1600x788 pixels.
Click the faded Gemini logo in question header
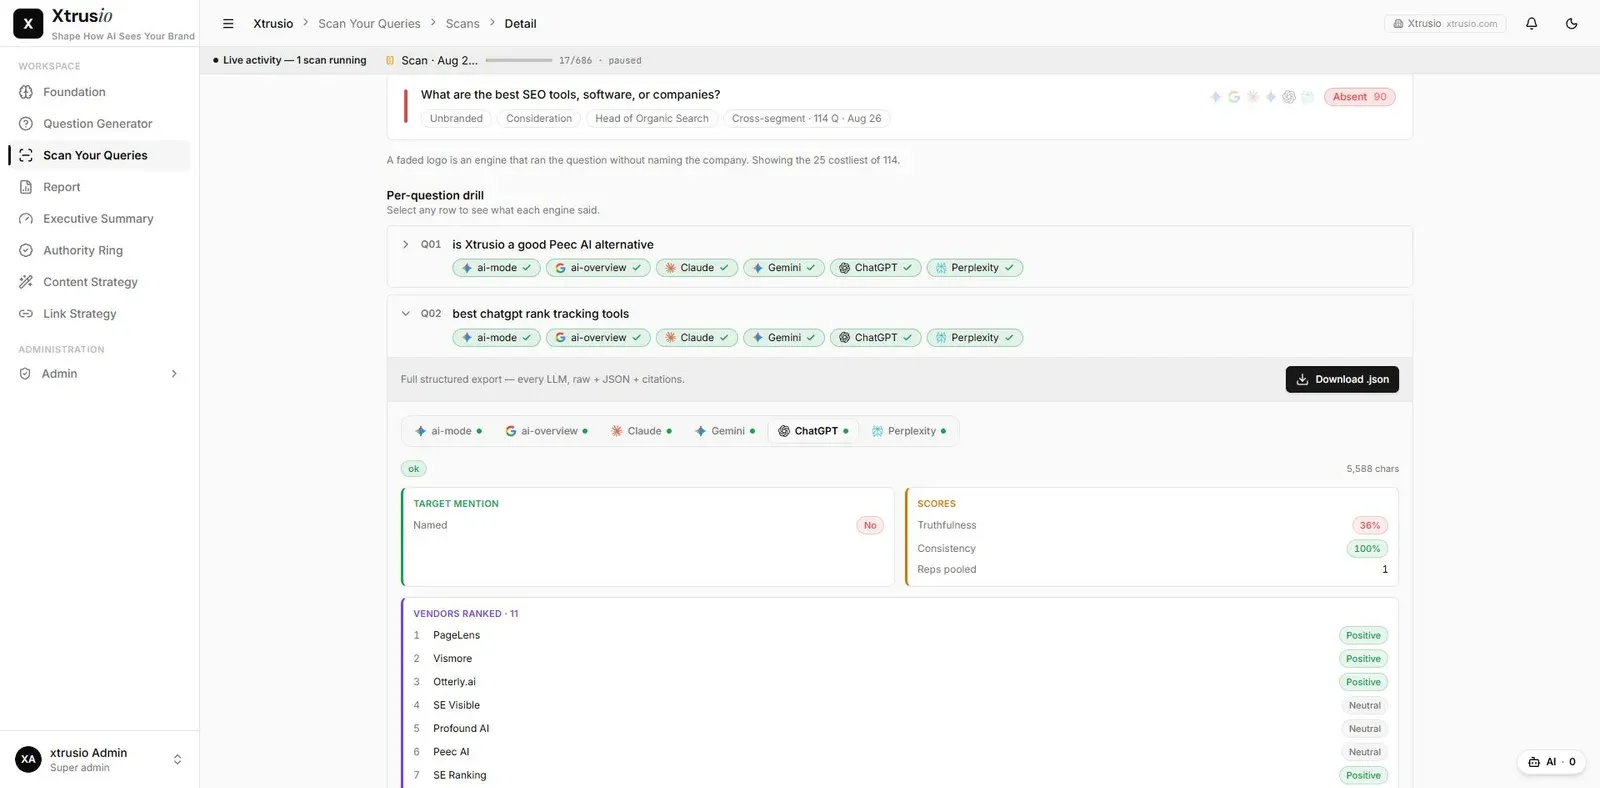coord(1270,97)
